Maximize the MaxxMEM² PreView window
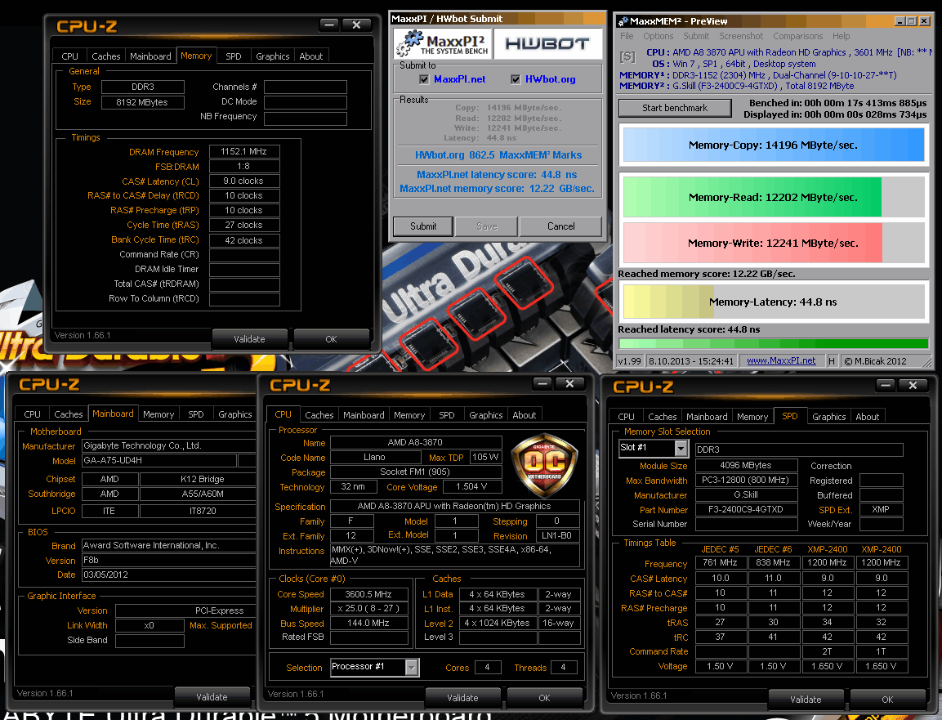The image size is (942, 720). (911, 21)
